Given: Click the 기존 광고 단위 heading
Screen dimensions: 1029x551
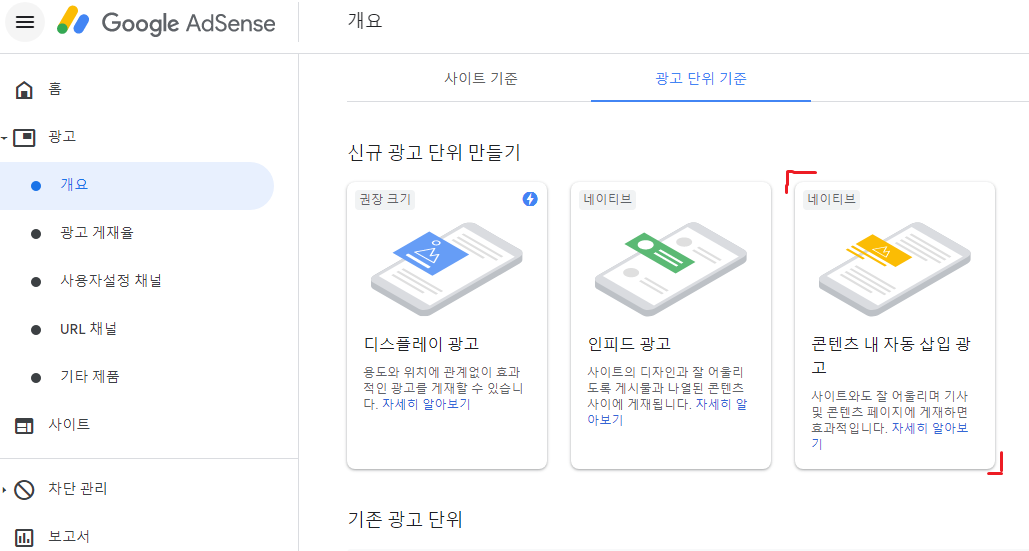Looking at the screenshot, I should tap(406, 520).
